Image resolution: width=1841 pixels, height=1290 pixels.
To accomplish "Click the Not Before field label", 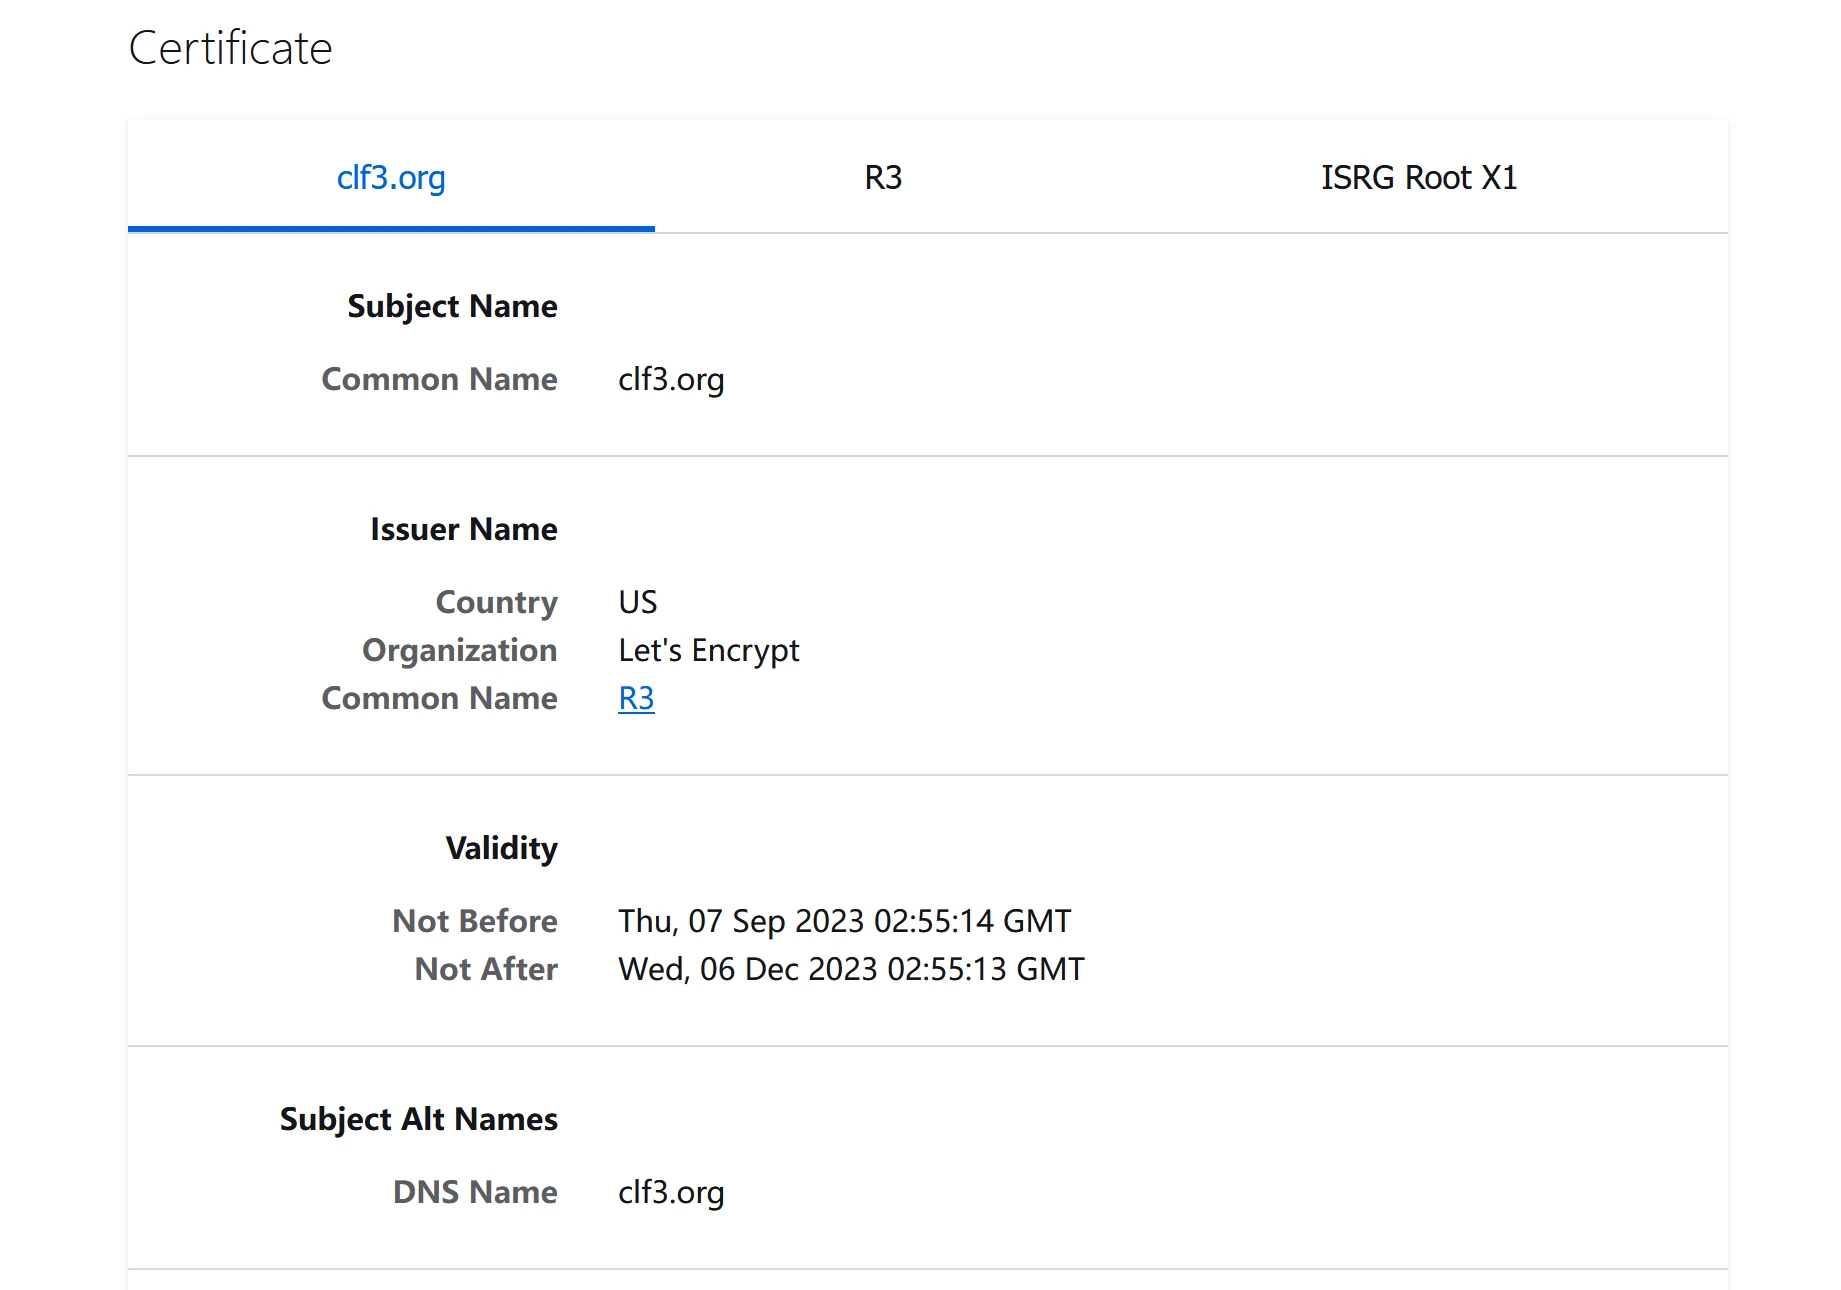I will pos(474,921).
